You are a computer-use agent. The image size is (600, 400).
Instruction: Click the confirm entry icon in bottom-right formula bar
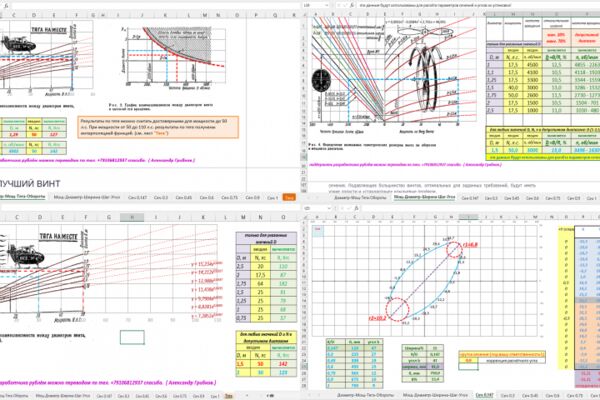click(349, 208)
